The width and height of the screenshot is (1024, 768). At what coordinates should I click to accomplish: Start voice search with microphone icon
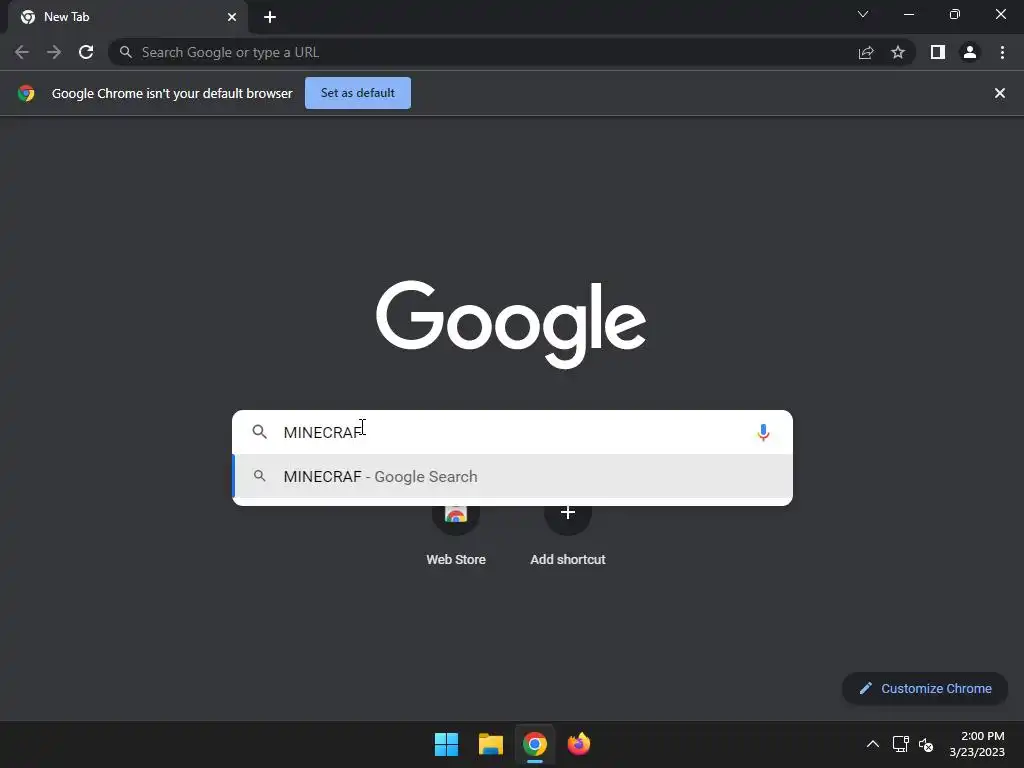763,432
